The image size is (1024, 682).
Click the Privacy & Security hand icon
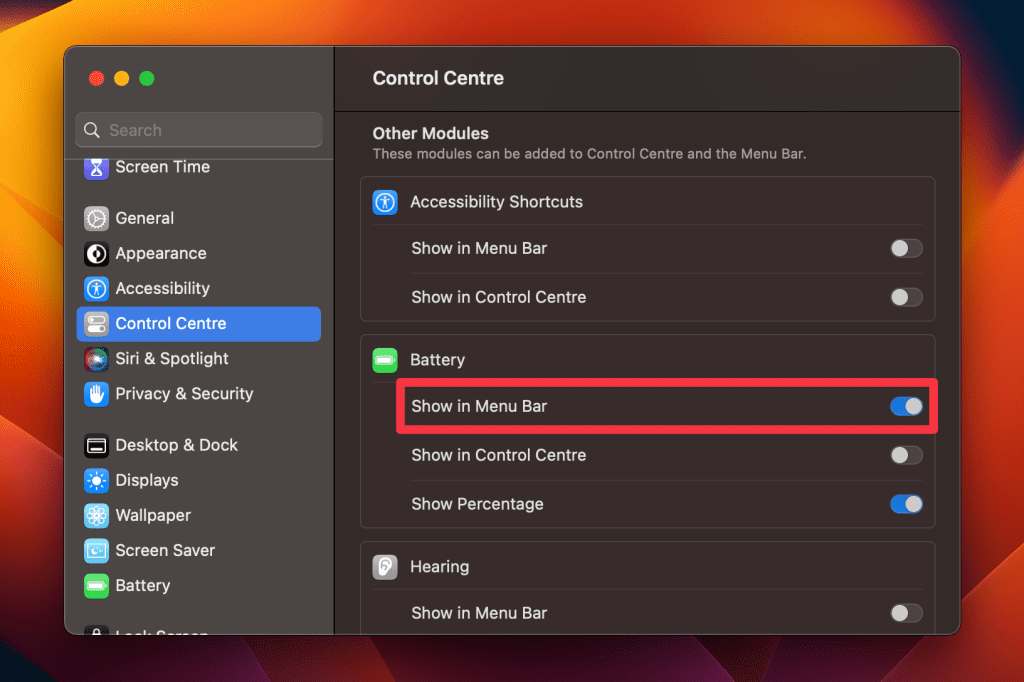(x=96, y=394)
